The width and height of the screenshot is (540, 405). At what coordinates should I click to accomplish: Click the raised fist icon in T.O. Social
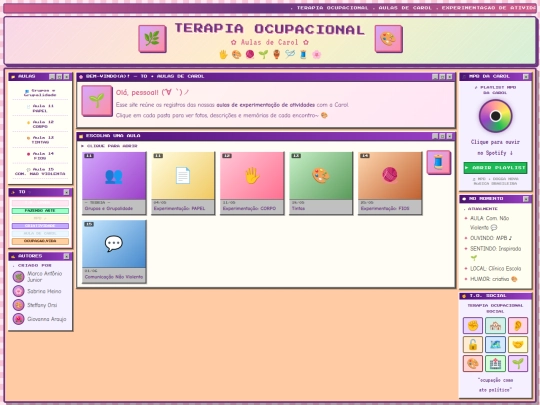pyautogui.click(x=473, y=325)
